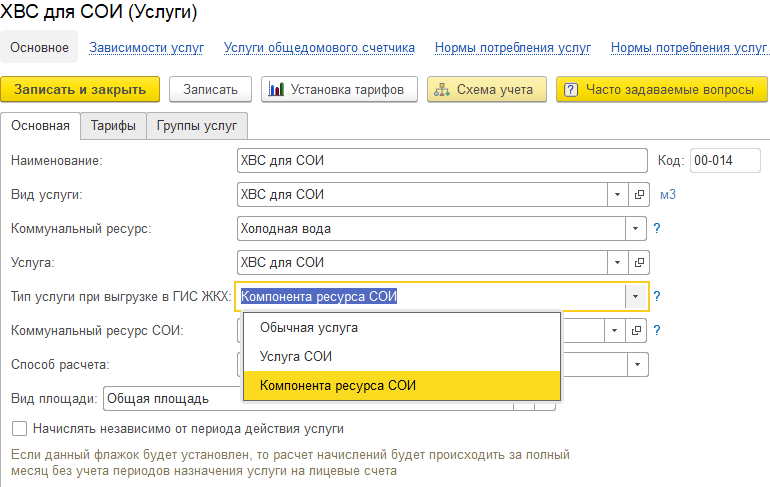This screenshot has width=770, height=487.
Task: Expand Способ расчета dropdown arrow
Action: point(635,365)
